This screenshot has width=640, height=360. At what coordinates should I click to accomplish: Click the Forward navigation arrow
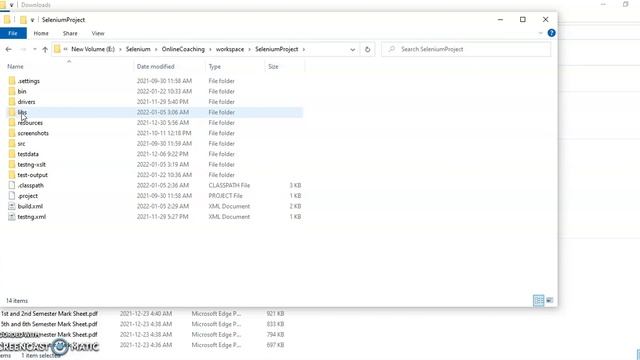23,49
